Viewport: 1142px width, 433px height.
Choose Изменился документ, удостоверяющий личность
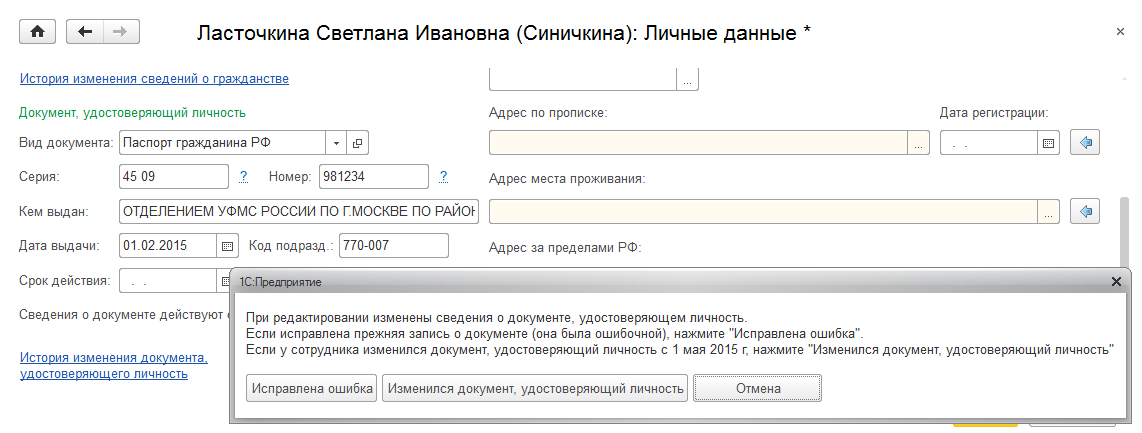coord(535,388)
